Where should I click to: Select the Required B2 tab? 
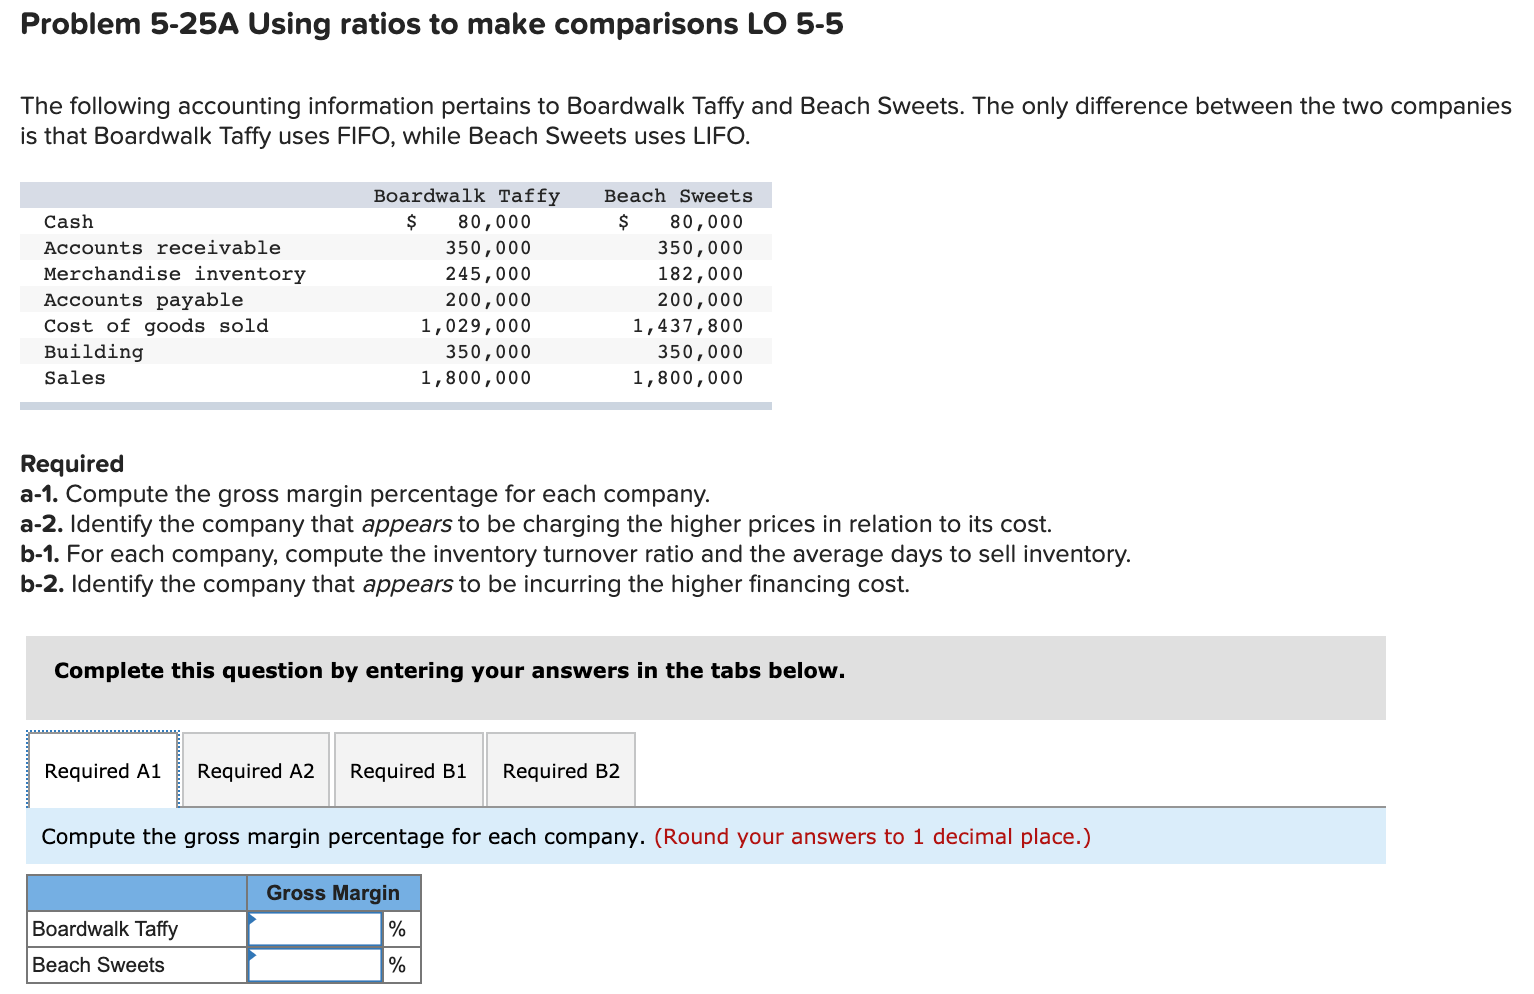point(560,770)
